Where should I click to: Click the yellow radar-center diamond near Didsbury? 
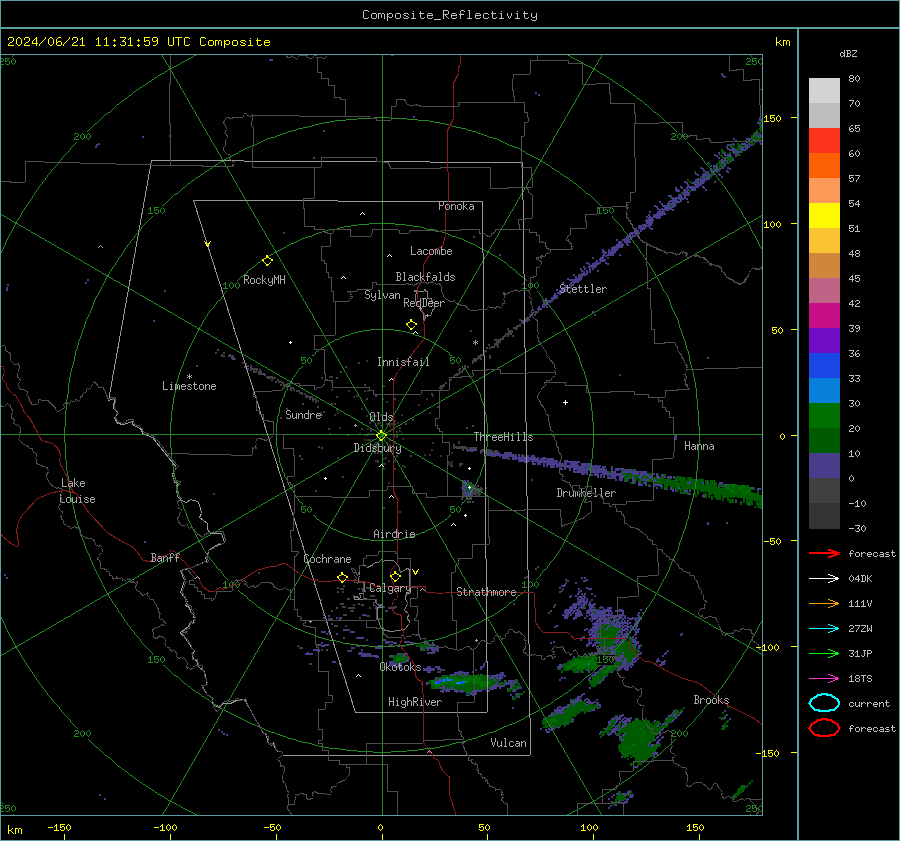pos(382,436)
